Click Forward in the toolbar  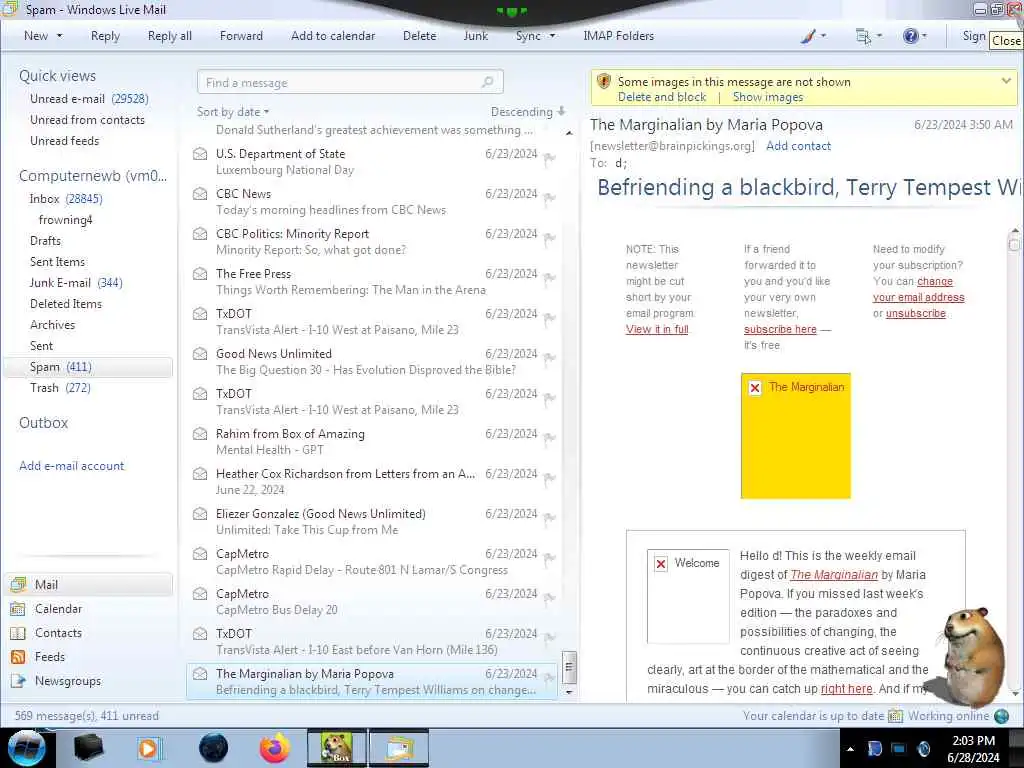coord(241,36)
